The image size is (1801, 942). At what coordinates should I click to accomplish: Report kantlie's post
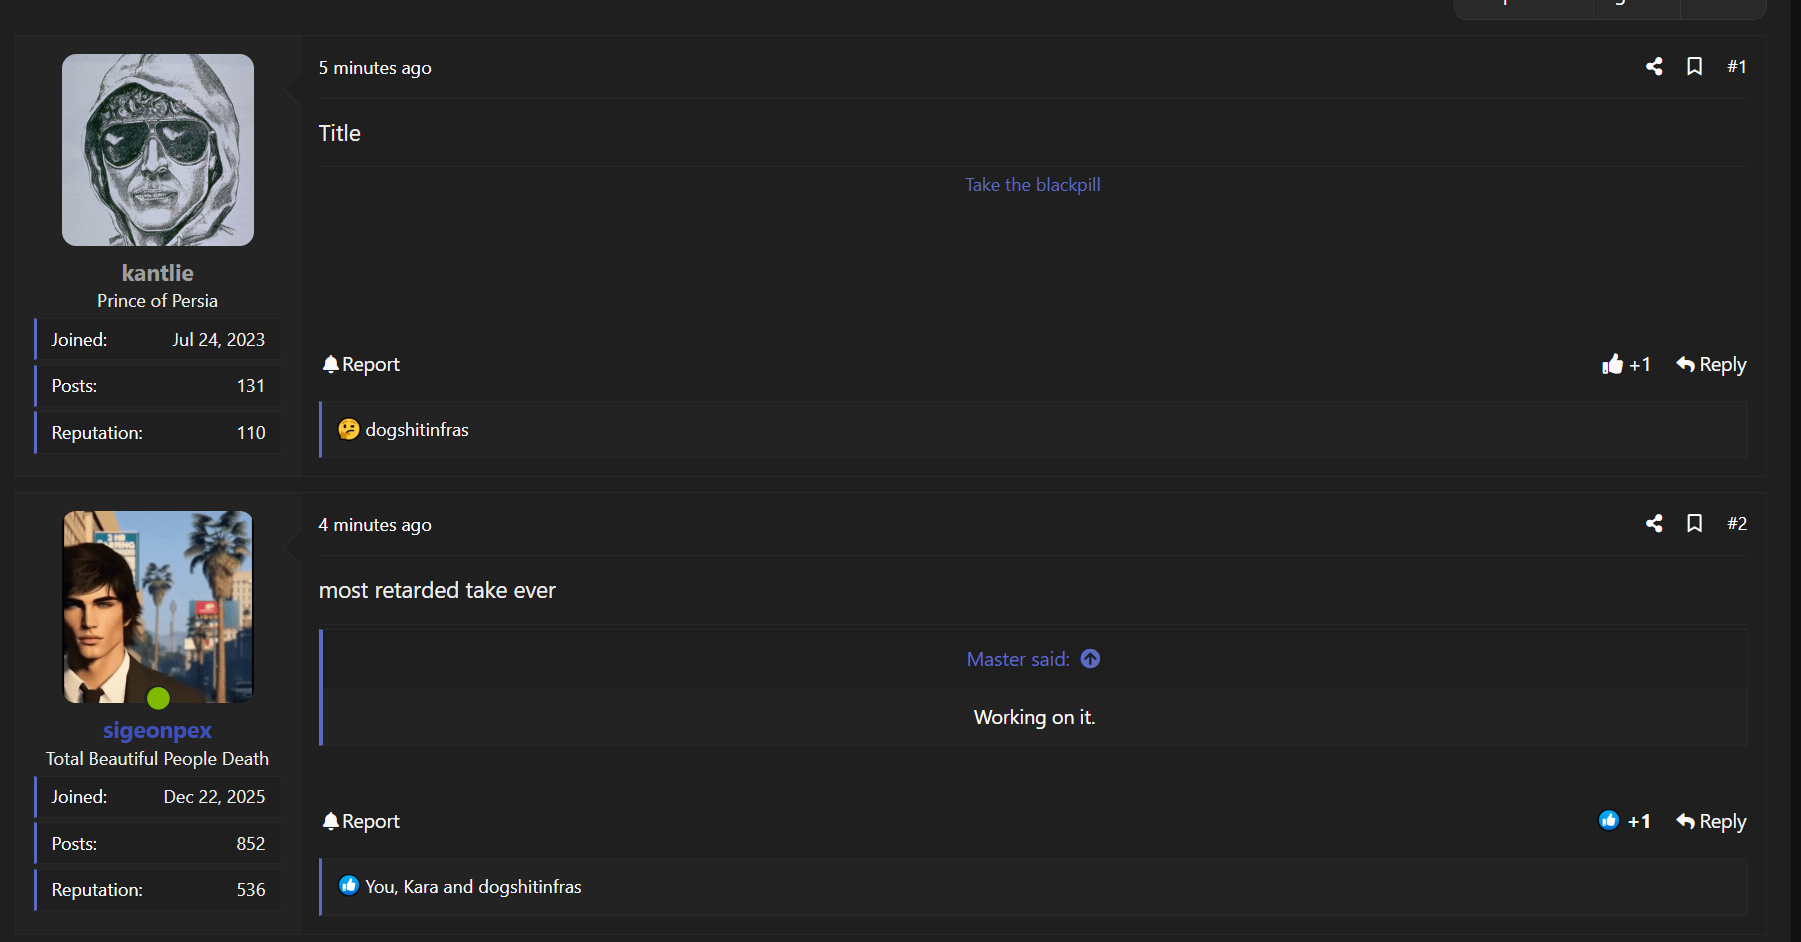pyautogui.click(x=361, y=364)
